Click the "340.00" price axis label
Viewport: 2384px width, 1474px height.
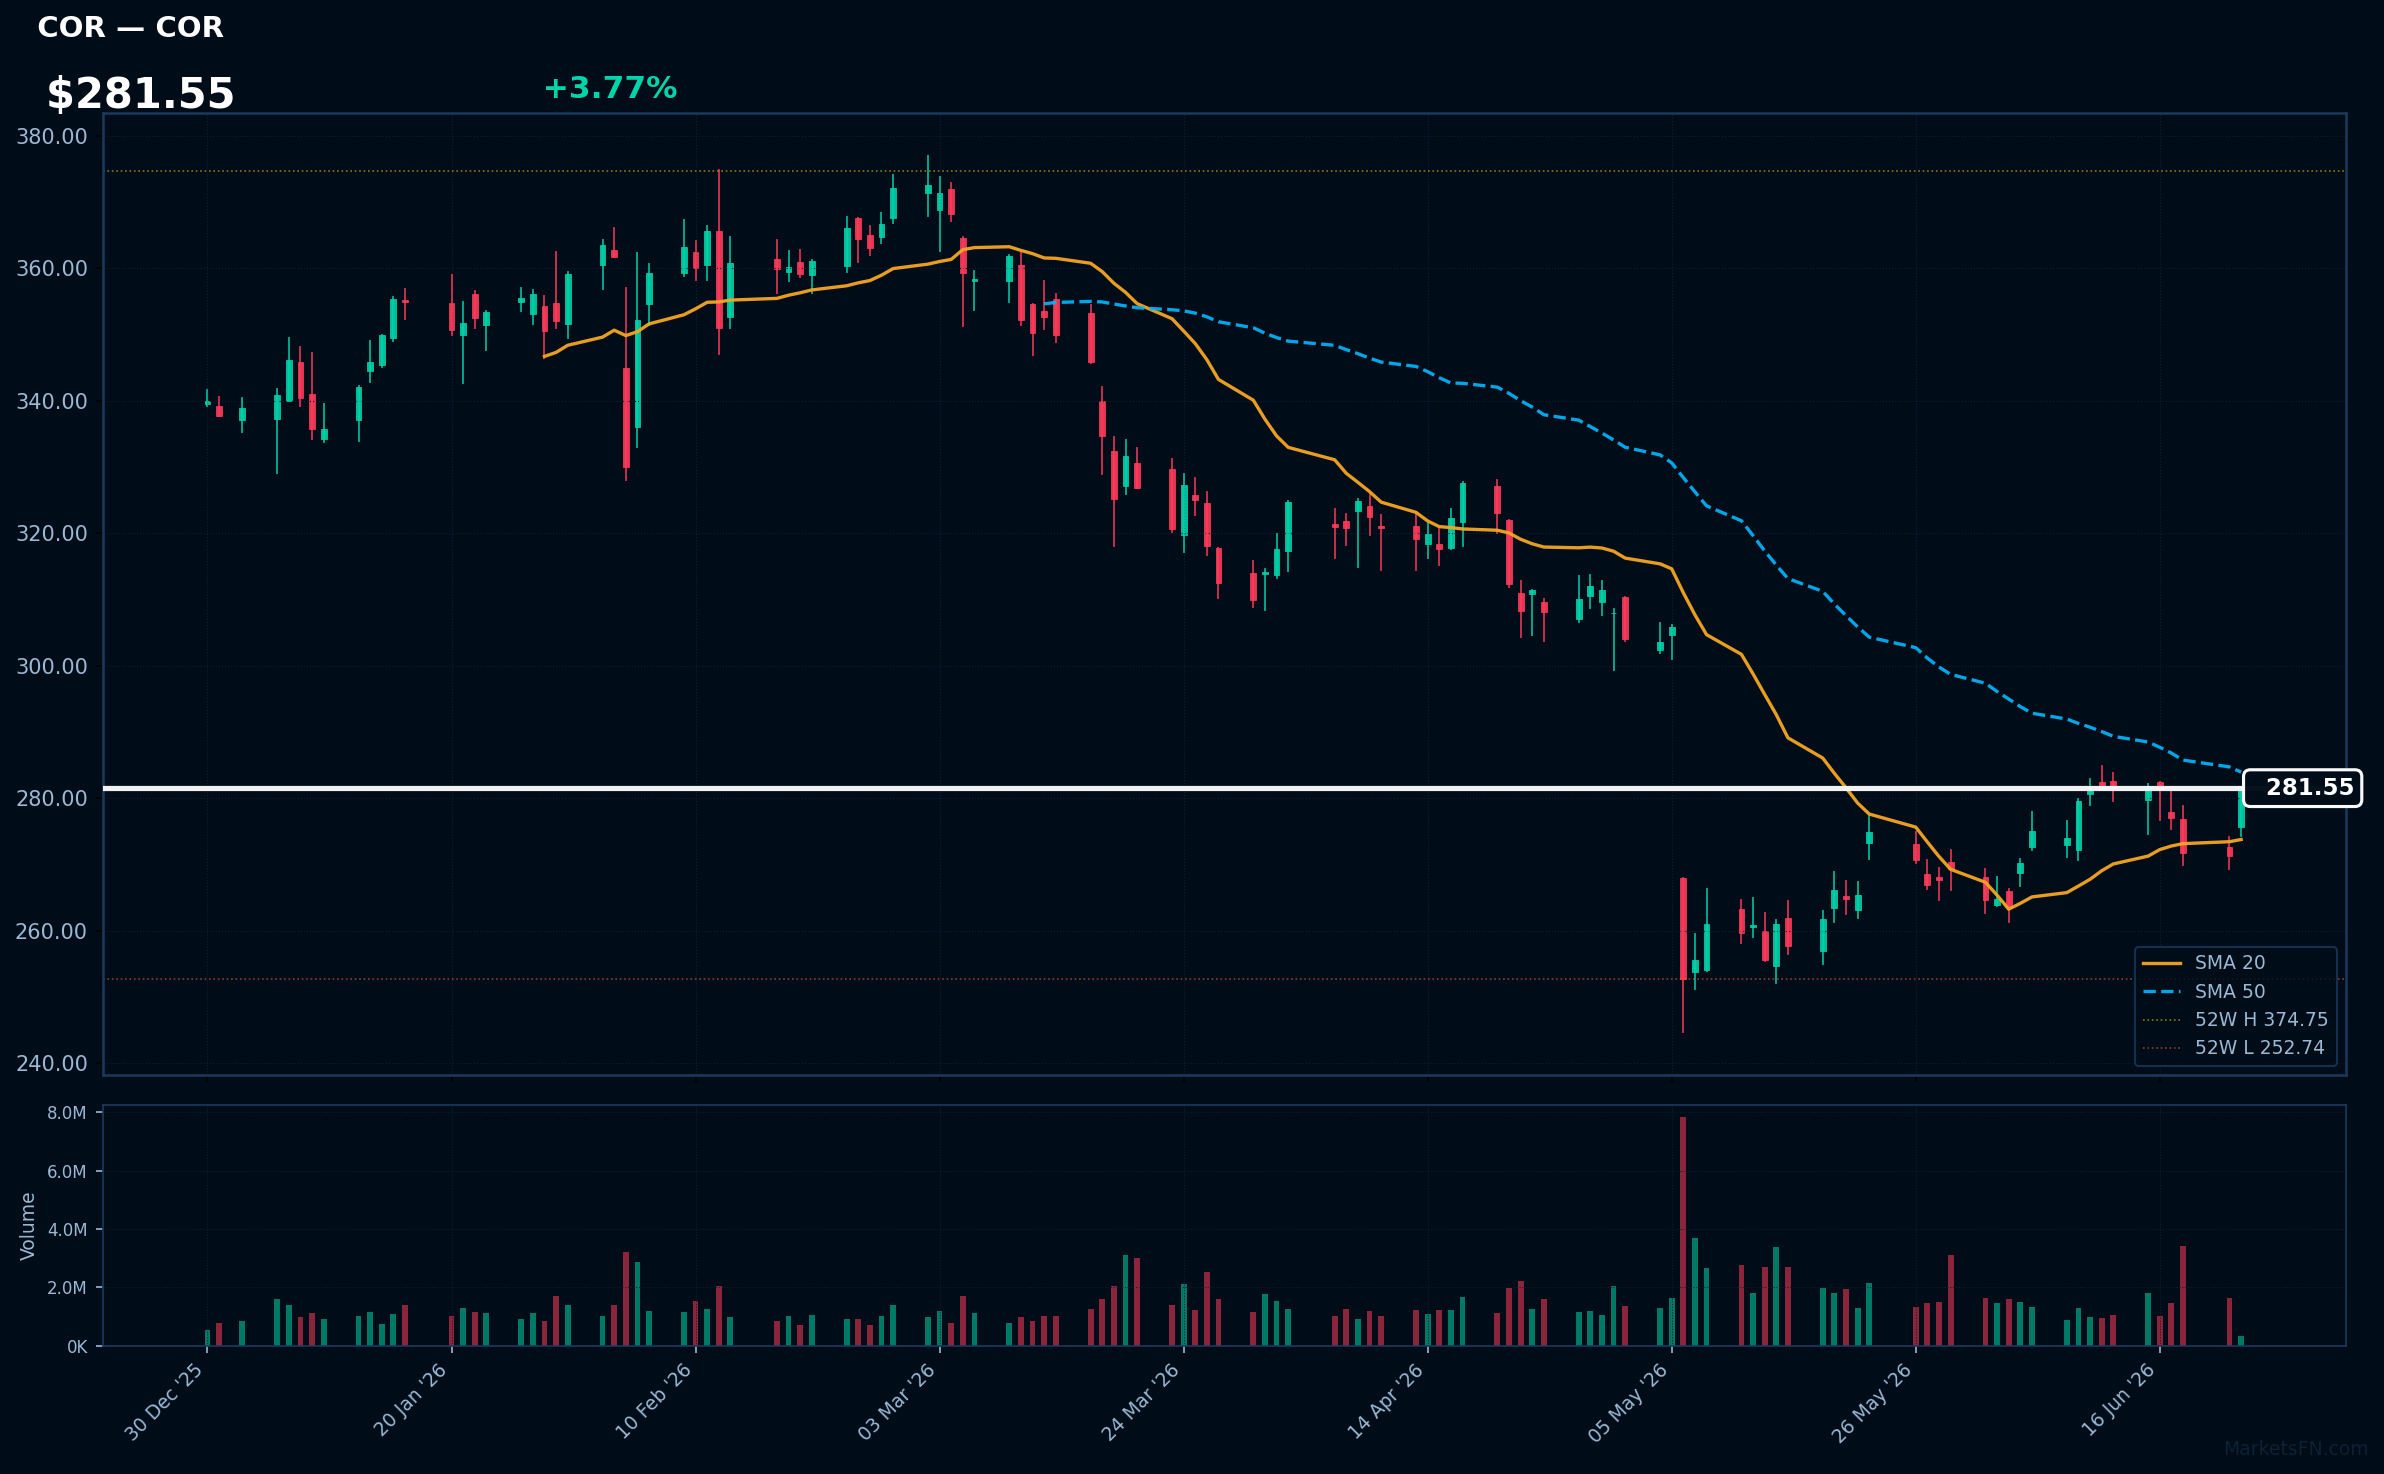52,401
